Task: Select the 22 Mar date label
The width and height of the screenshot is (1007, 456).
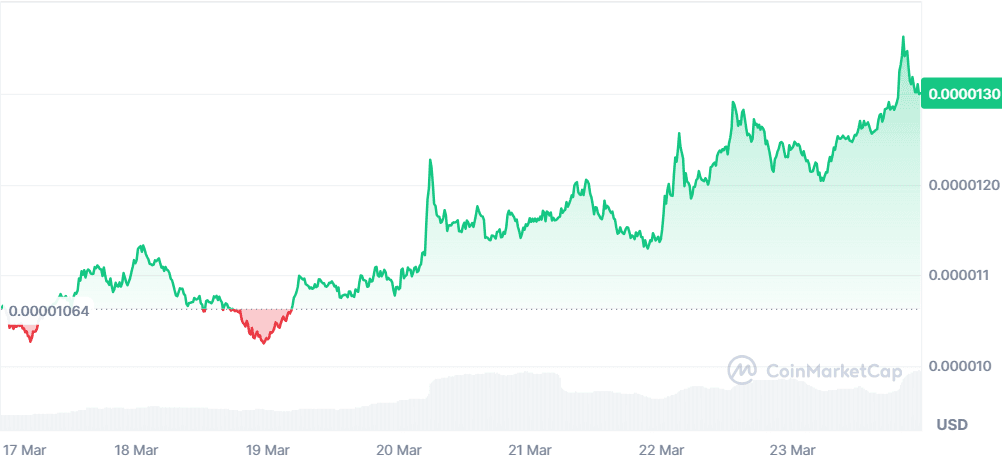Action: 661,449
